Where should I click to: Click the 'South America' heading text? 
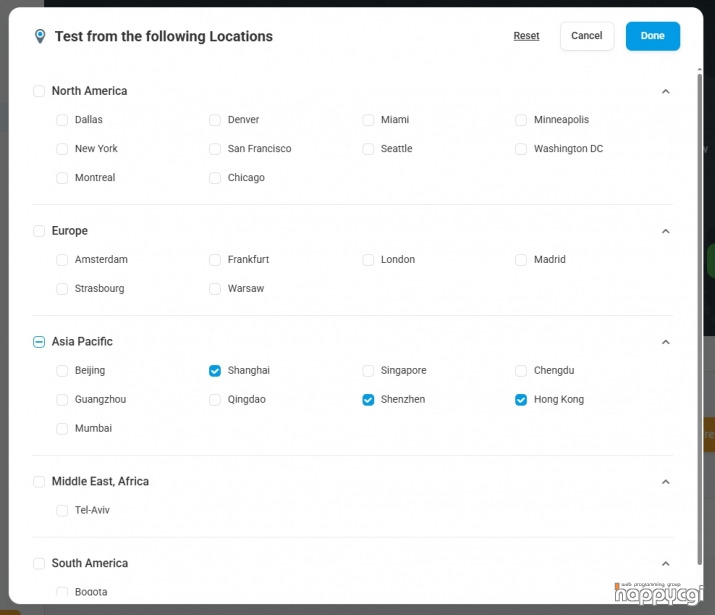(90, 563)
